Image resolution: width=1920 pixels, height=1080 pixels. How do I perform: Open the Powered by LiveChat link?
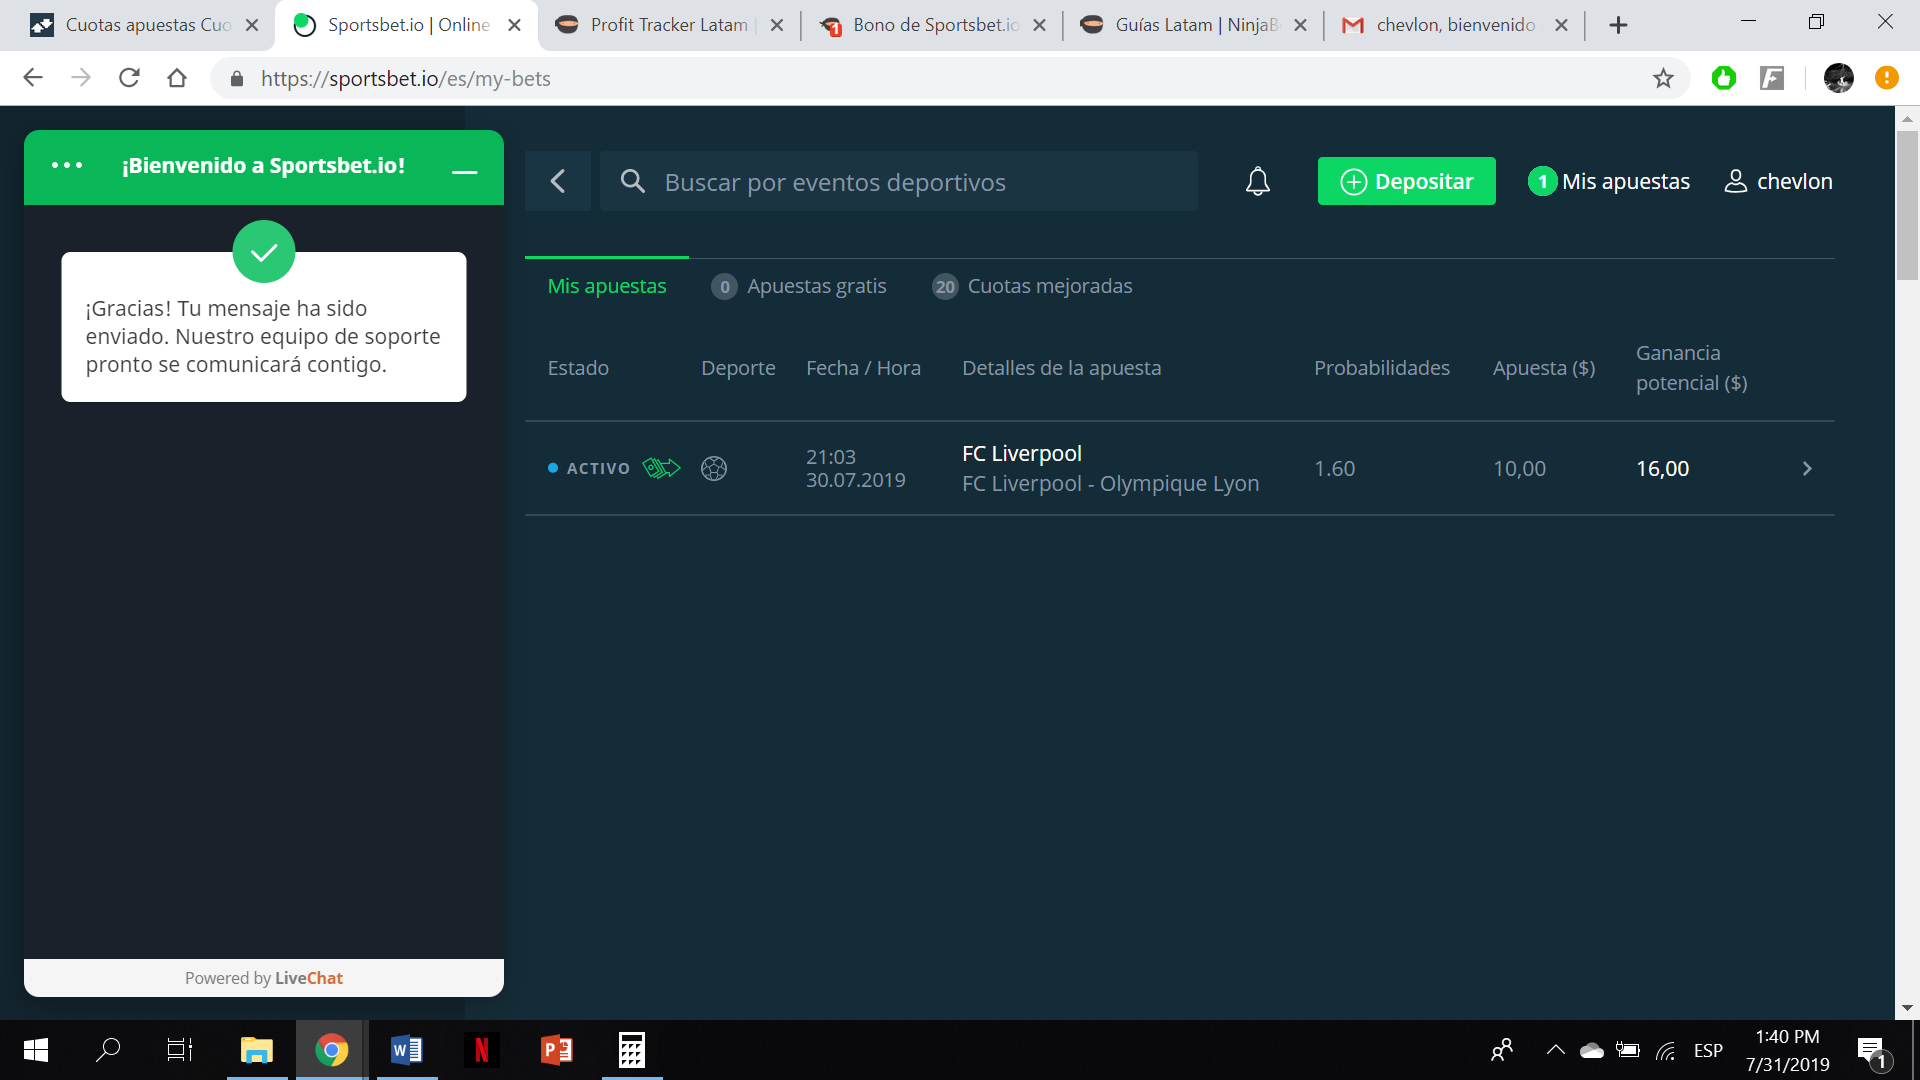tap(264, 978)
